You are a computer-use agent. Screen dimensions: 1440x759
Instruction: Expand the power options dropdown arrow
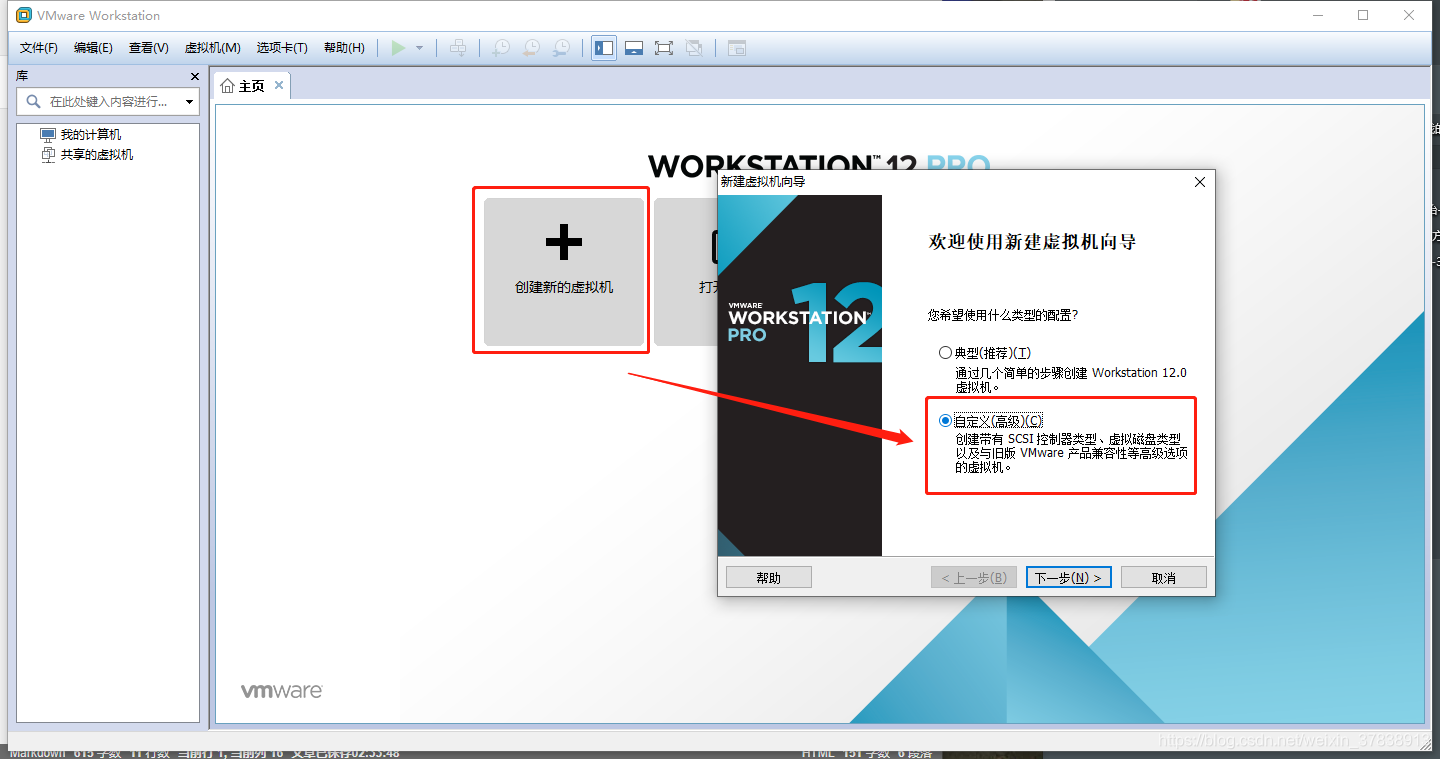(419, 48)
